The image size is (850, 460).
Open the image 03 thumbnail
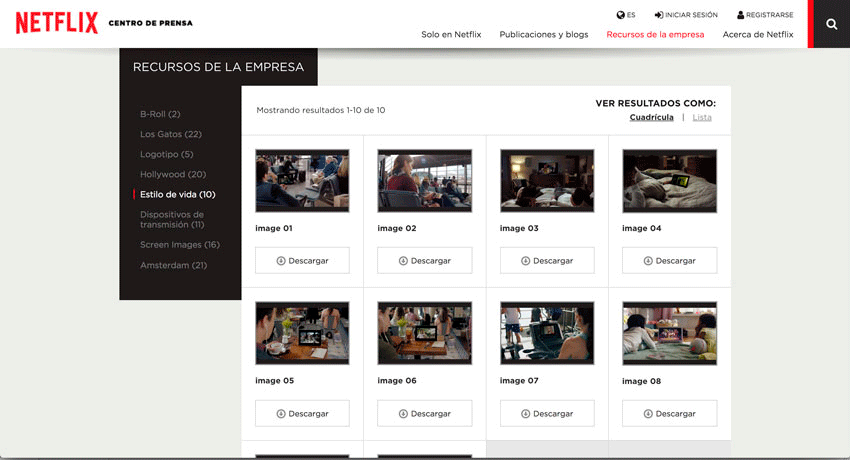pos(547,180)
